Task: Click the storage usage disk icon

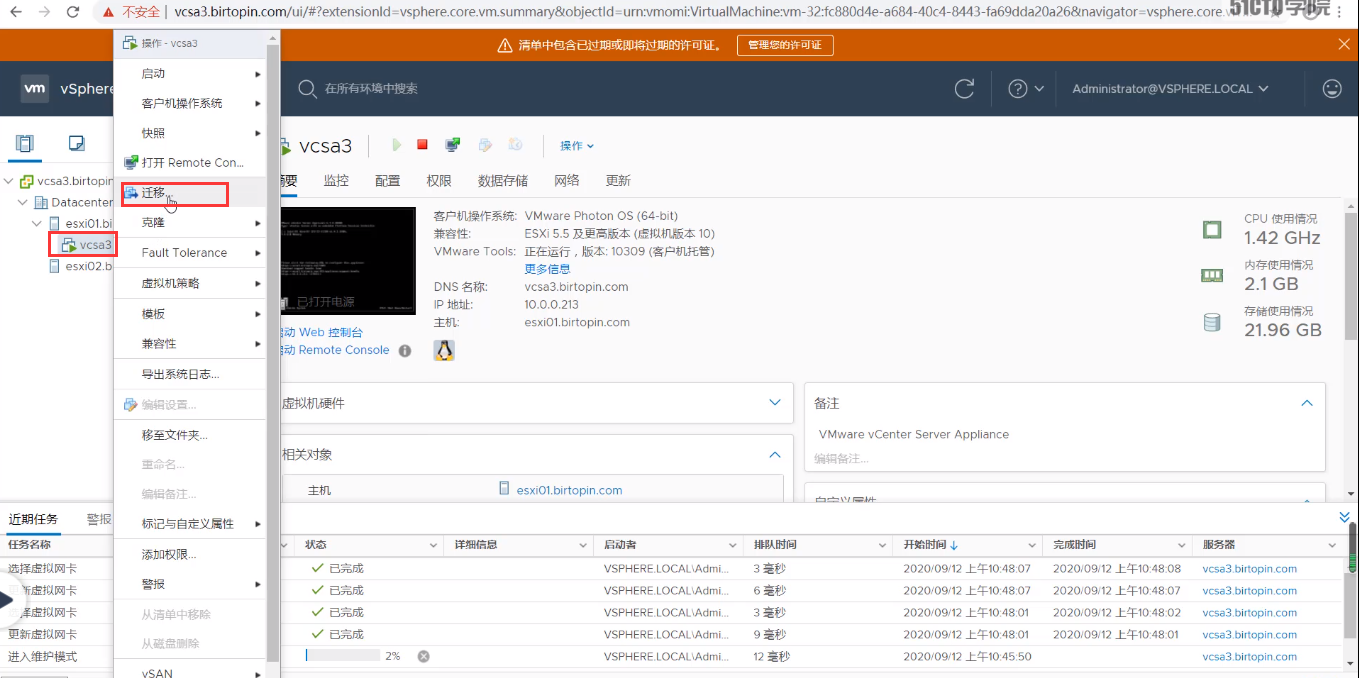Action: pos(1212,322)
